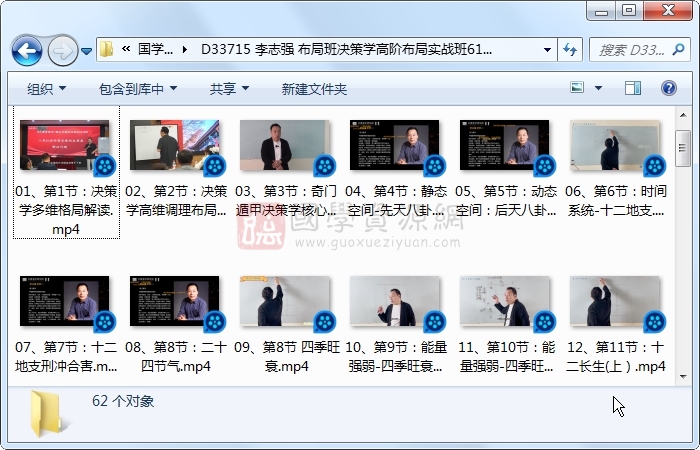
Task: Click filename text 09、第8节 四季旺衰.mp4
Action: coord(287,356)
